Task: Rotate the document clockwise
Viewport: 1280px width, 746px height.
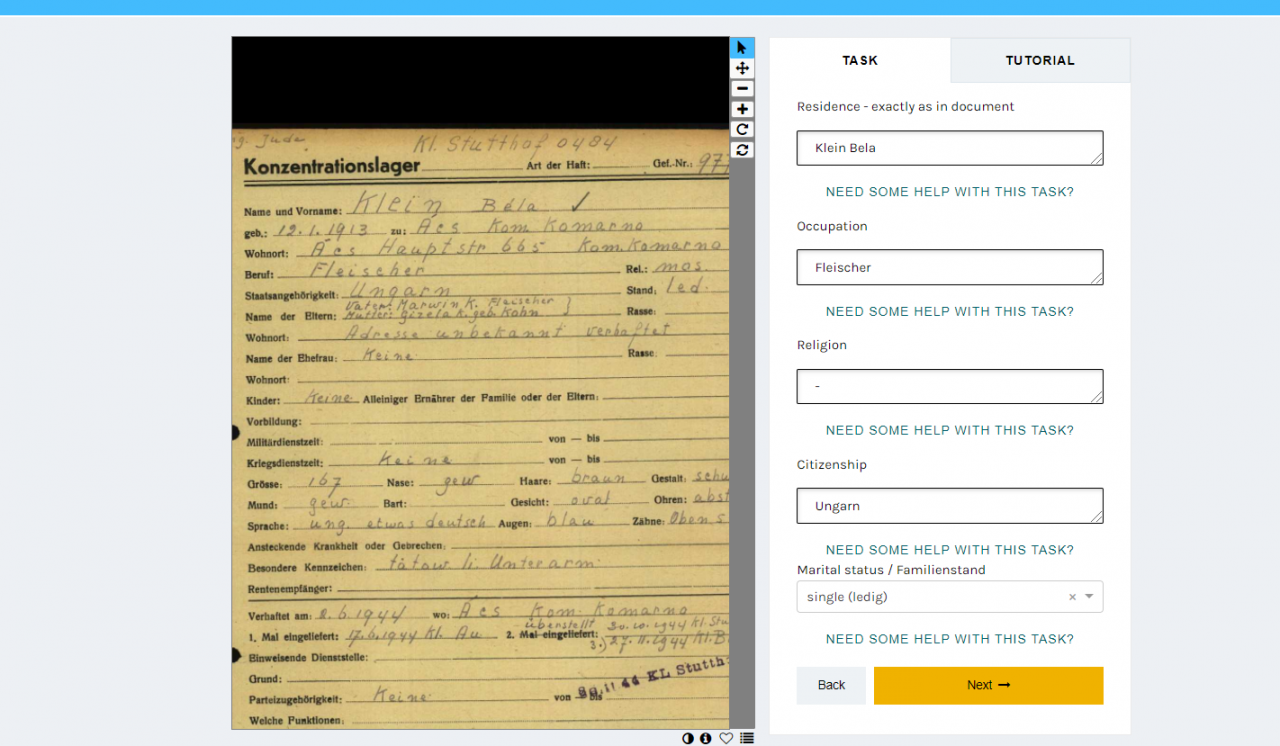Action: [742, 129]
